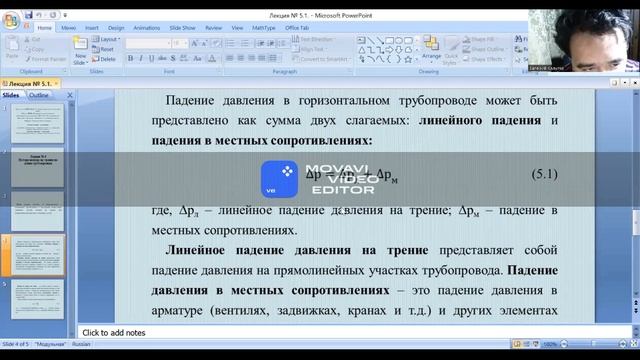Increase font size with Grow Font
Screen dimensions: 640x360
194,43
